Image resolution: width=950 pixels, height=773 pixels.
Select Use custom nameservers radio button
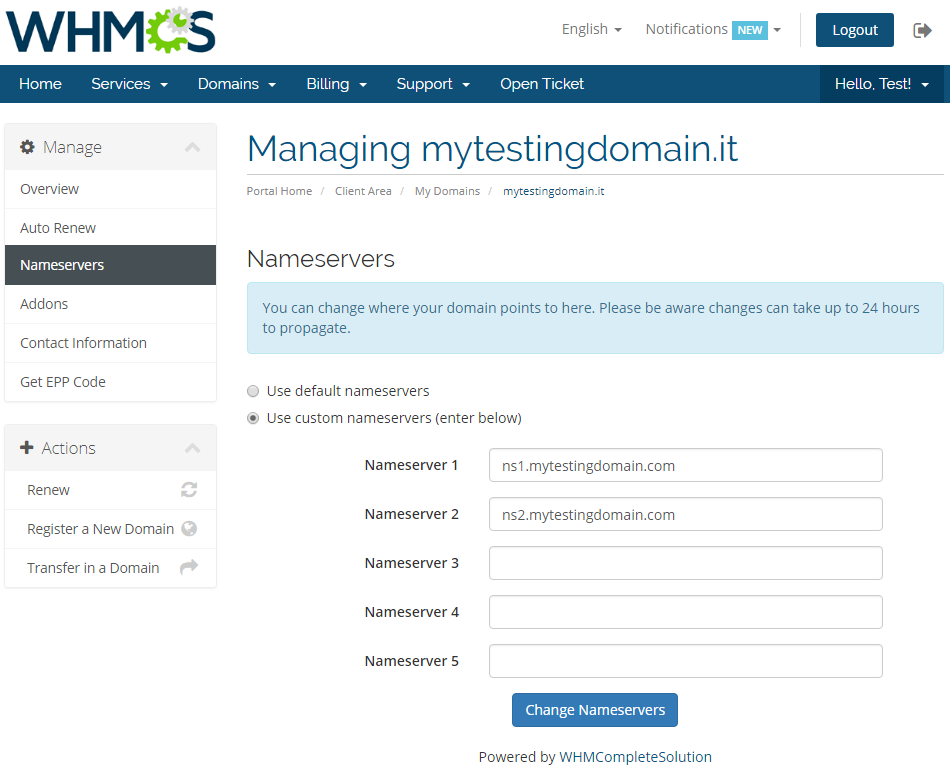tap(253, 418)
